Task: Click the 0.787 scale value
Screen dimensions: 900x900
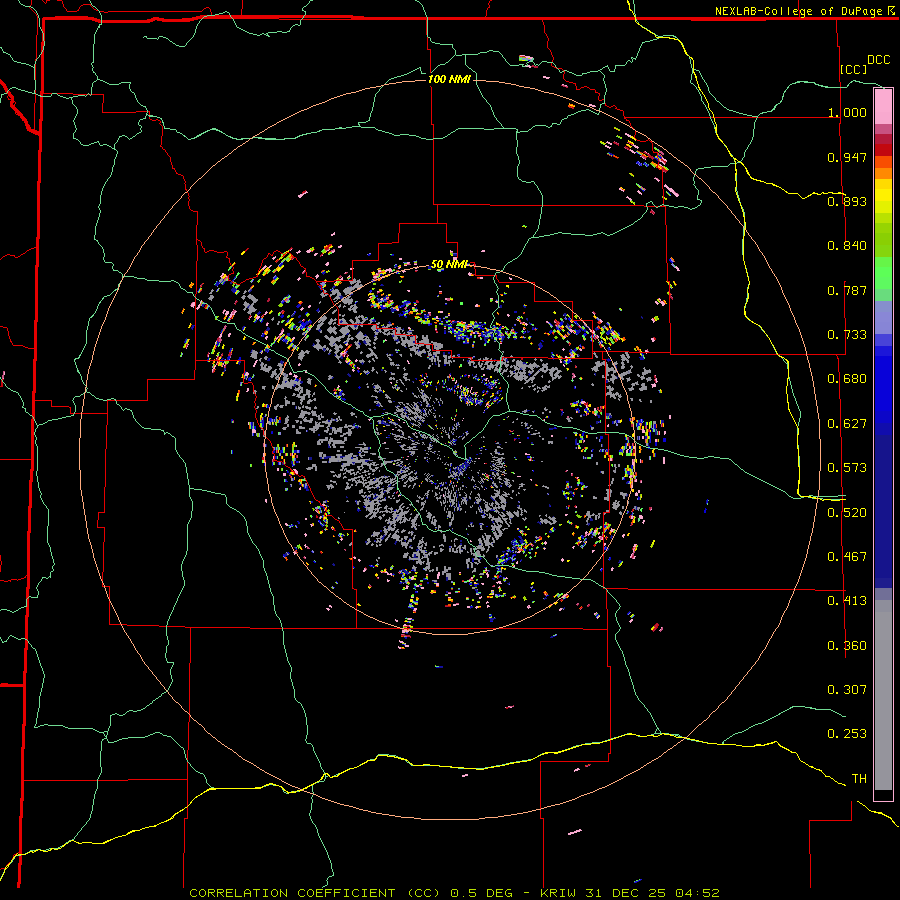Action: pos(847,290)
